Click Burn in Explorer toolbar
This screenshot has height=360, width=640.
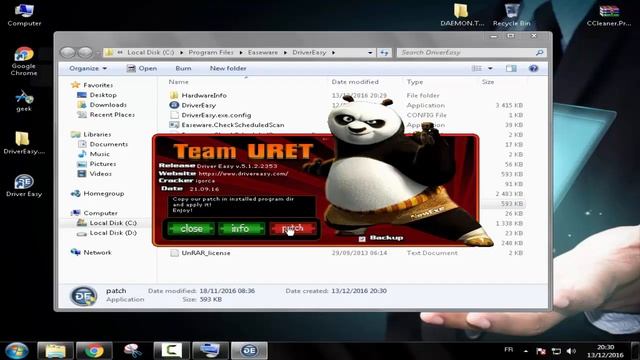point(183,68)
